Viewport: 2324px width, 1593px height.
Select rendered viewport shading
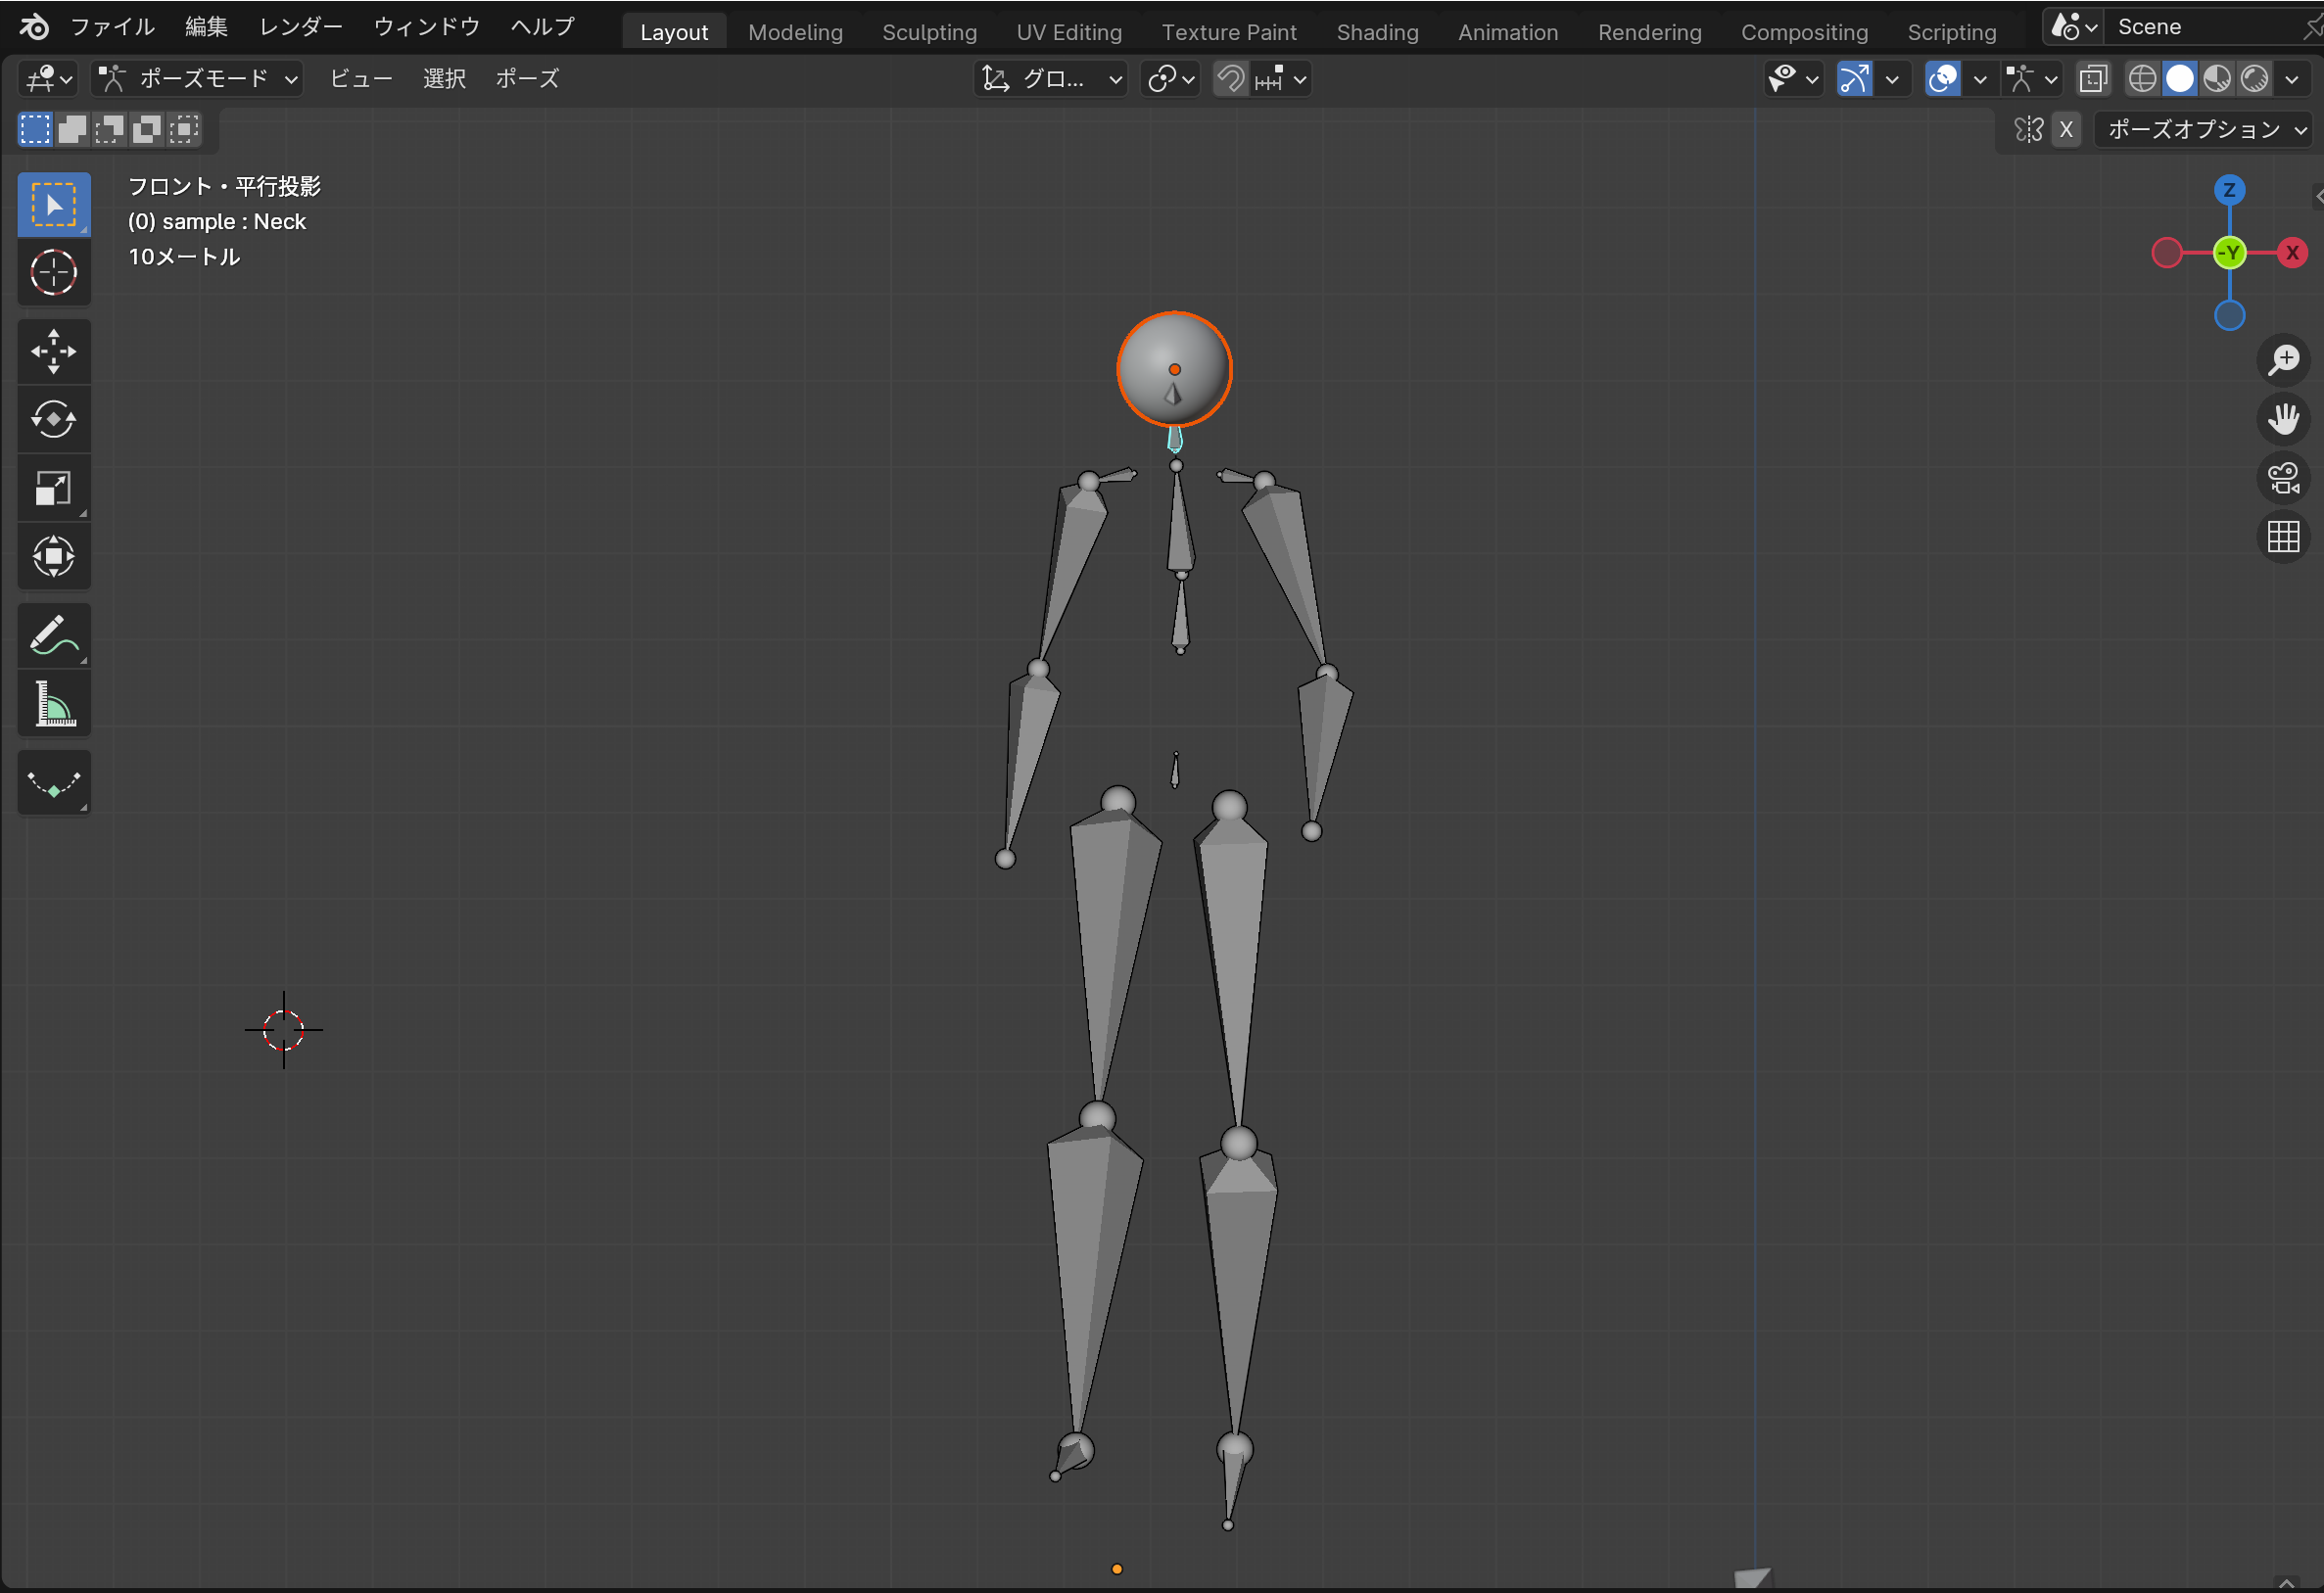pyautogui.click(x=2254, y=79)
